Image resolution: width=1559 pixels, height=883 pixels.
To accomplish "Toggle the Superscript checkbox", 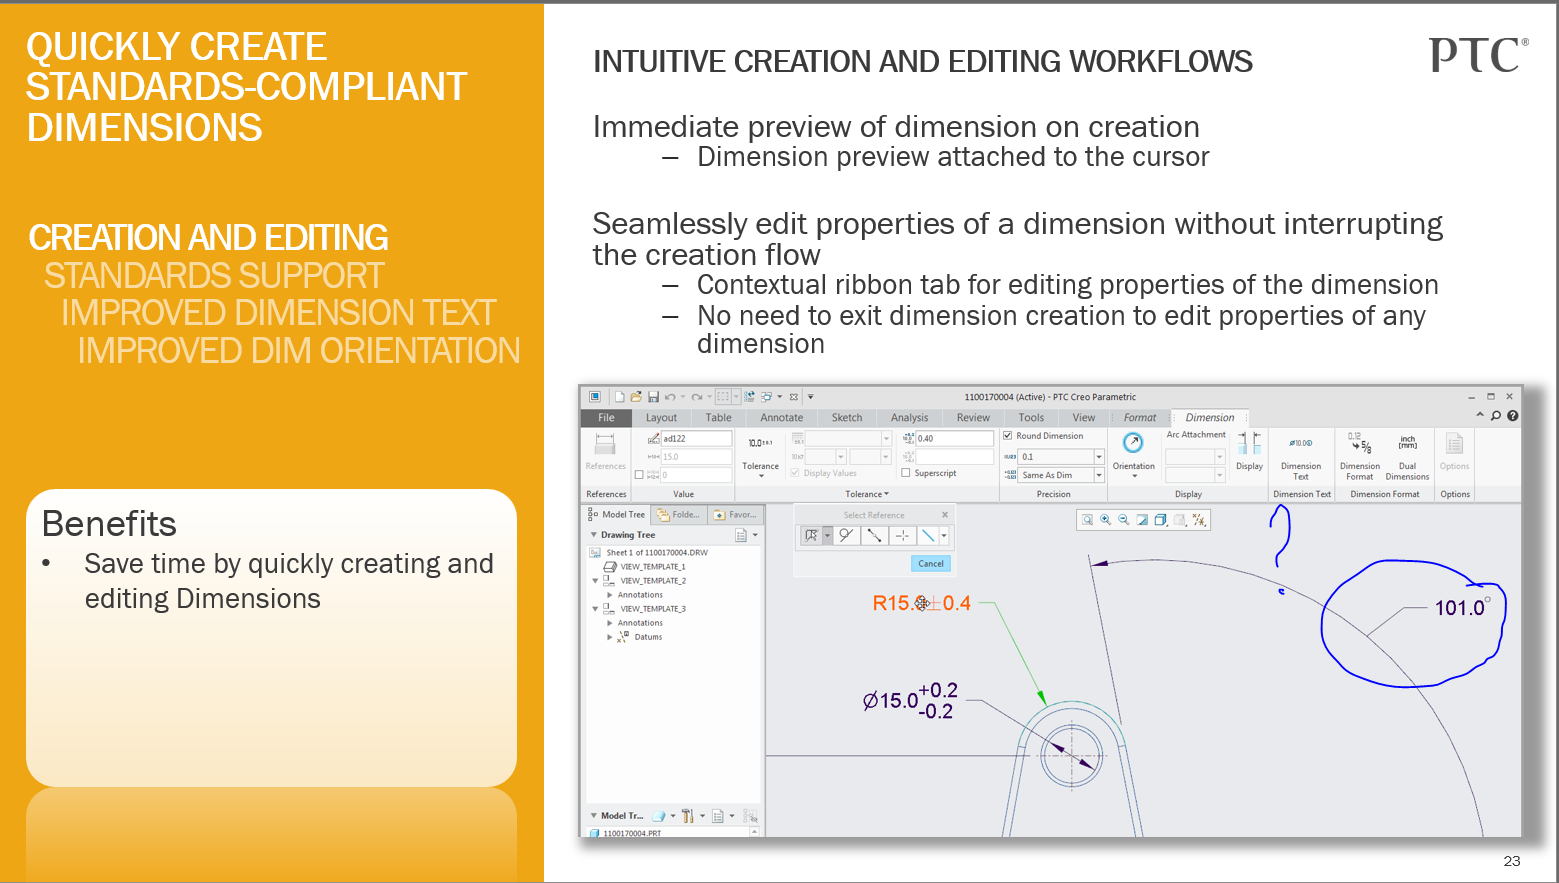I will tap(906, 473).
